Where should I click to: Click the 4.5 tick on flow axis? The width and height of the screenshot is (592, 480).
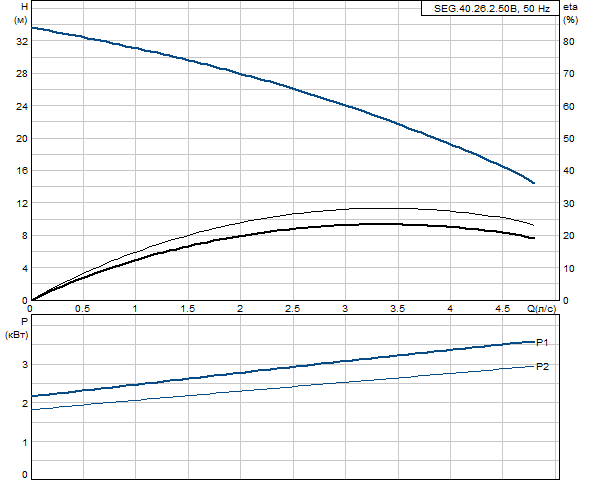502,309
